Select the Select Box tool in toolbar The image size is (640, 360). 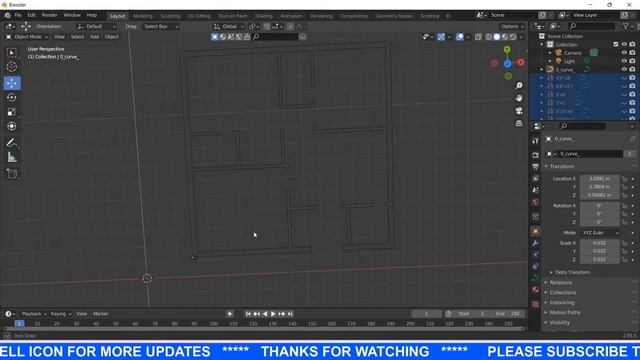pyautogui.click(x=11, y=53)
